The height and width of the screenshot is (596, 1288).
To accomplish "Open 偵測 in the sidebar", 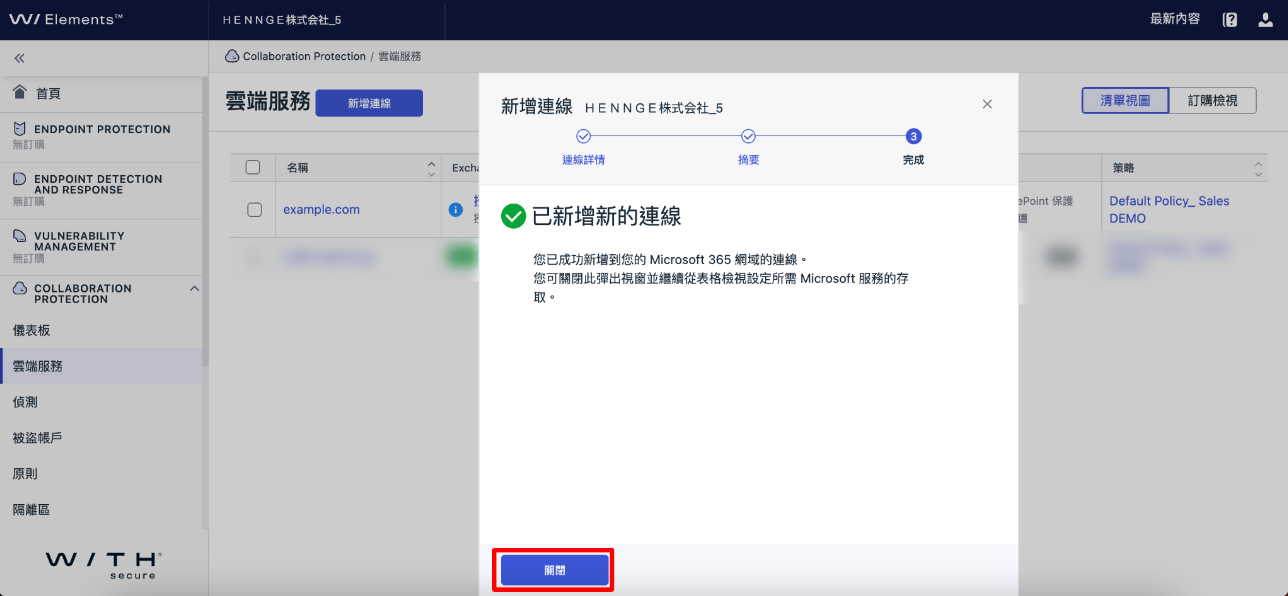I will tap(102, 402).
